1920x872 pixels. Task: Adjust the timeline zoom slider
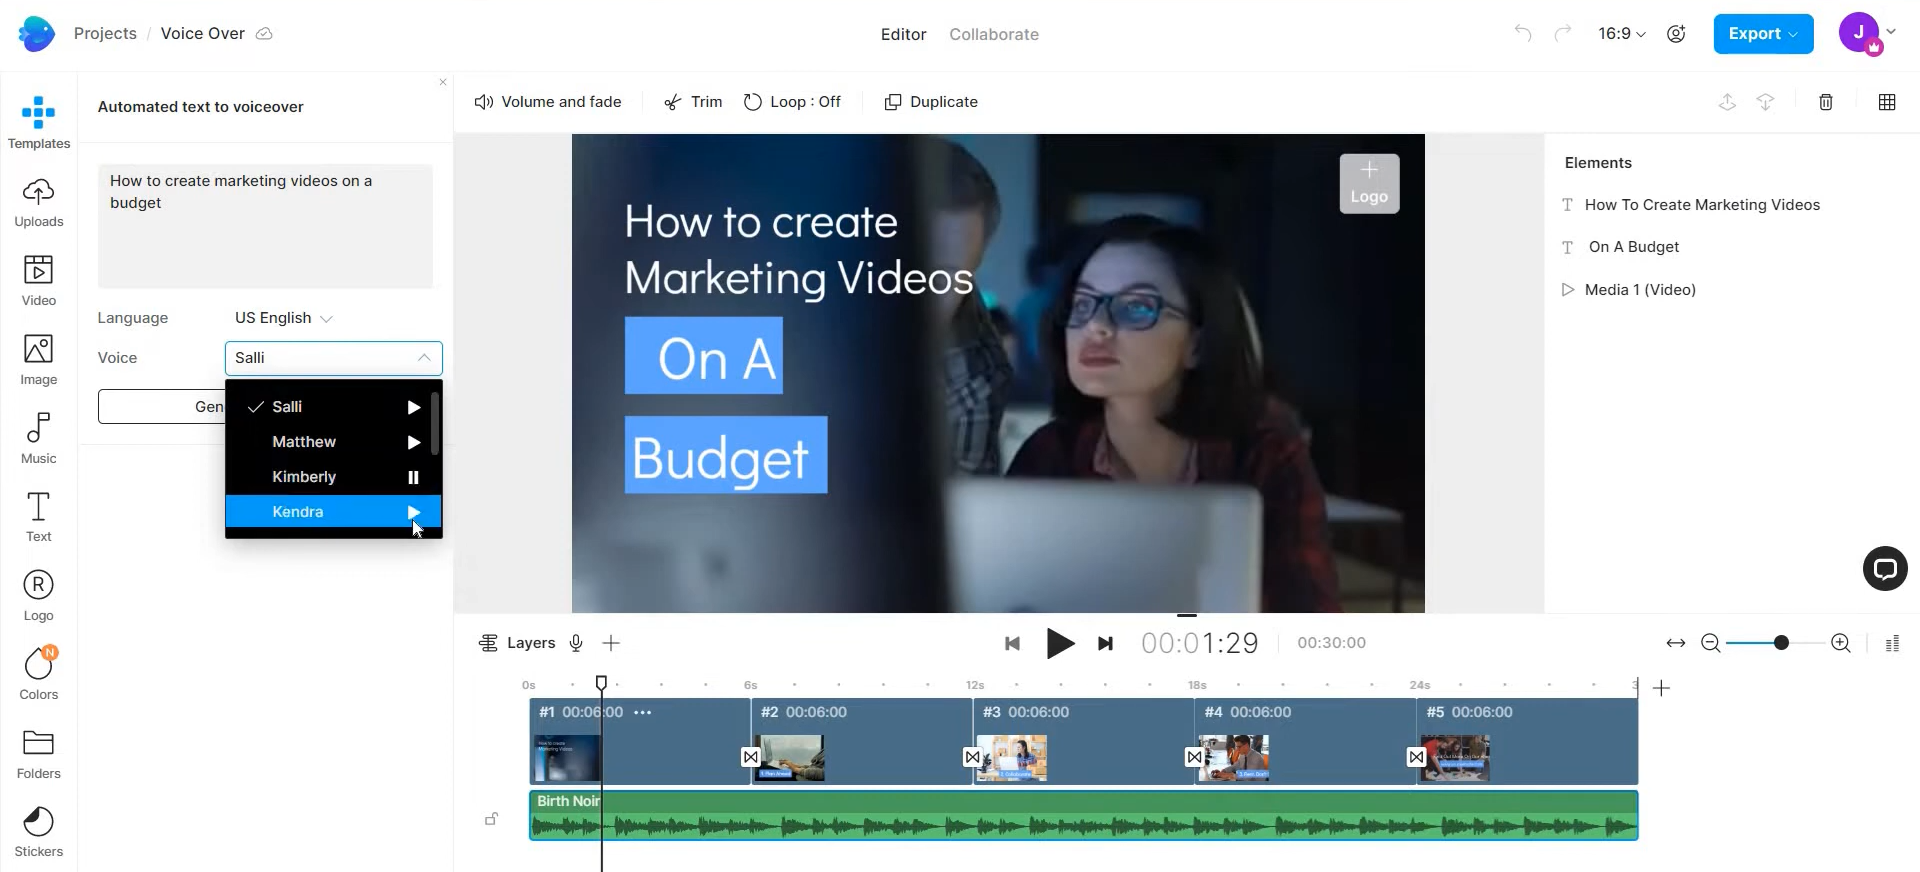point(1781,643)
